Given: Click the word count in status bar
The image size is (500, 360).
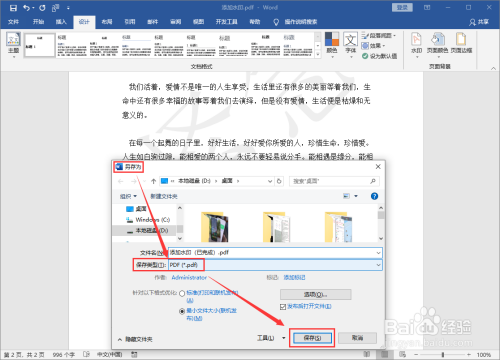Looking at the screenshot, I should pyautogui.click(x=63, y=355).
